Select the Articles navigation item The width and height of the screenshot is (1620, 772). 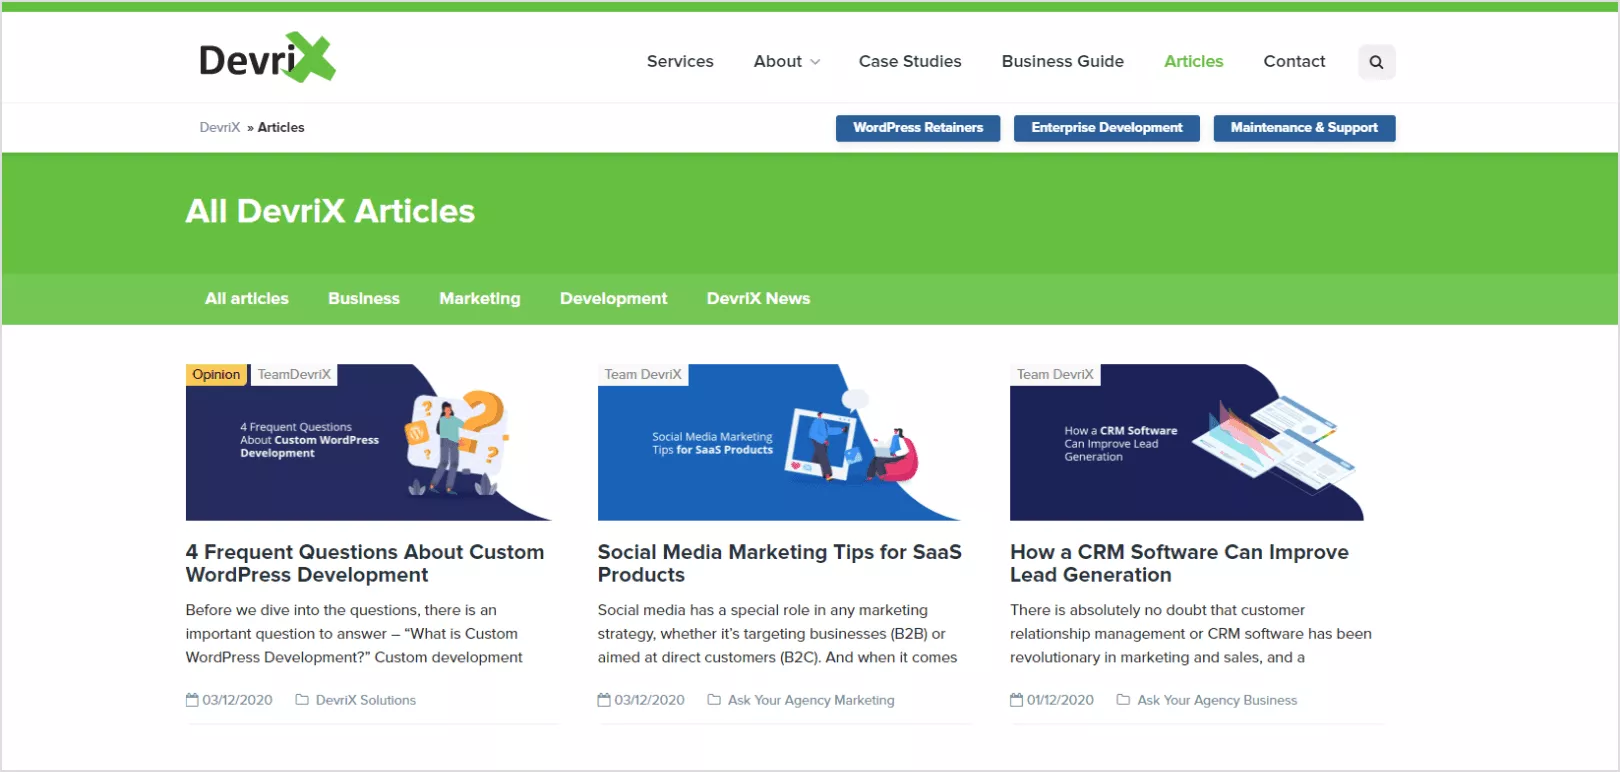tap(1193, 61)
